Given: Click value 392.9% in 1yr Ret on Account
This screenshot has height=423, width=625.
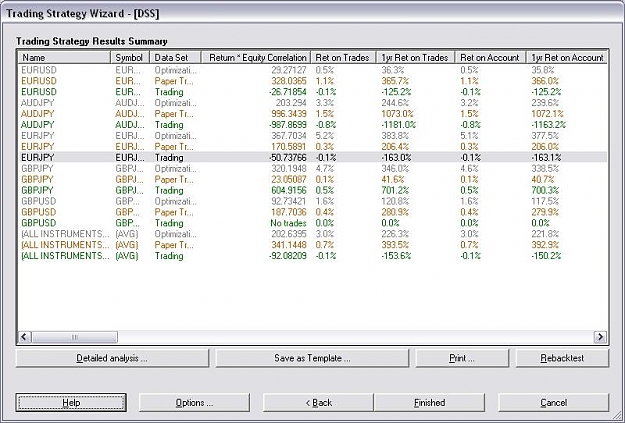Looking at the screenshot, I should click(545, 245).
